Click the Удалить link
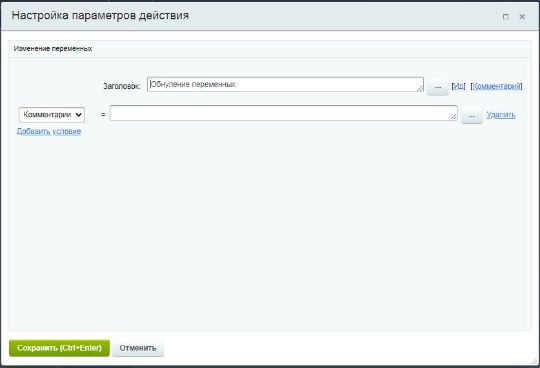 [501, 115]
